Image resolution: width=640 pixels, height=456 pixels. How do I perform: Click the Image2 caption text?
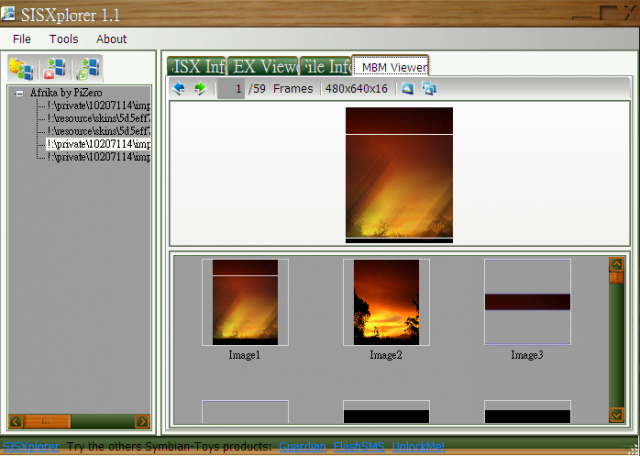pyautogui.click(x=386, y=355)
